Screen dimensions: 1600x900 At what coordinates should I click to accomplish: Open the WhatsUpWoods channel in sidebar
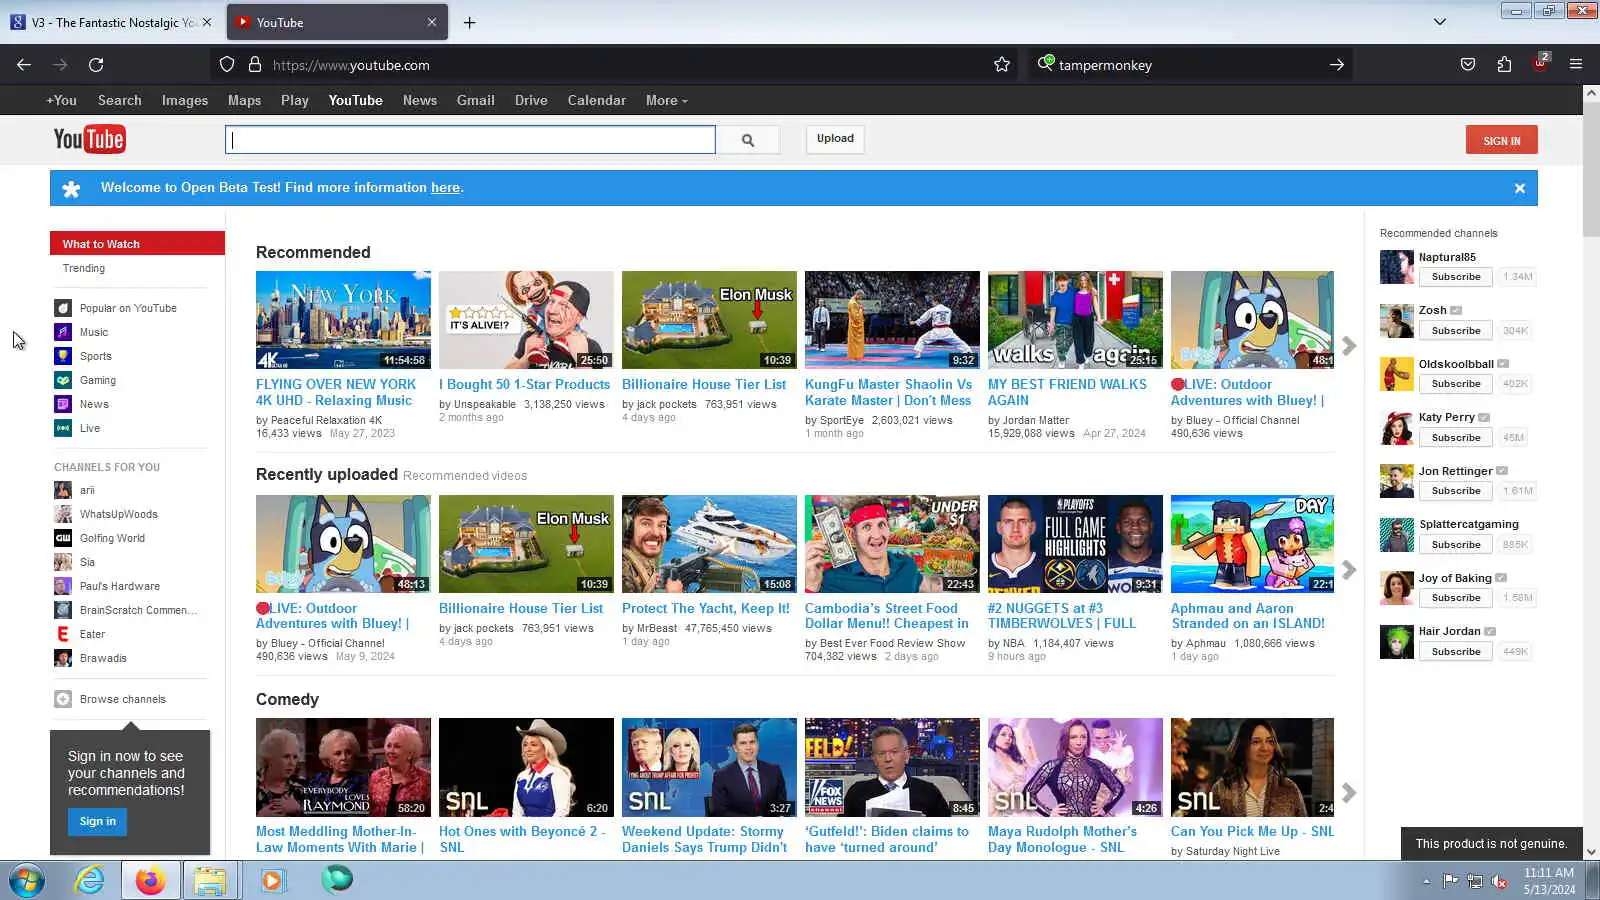(119, 514)
